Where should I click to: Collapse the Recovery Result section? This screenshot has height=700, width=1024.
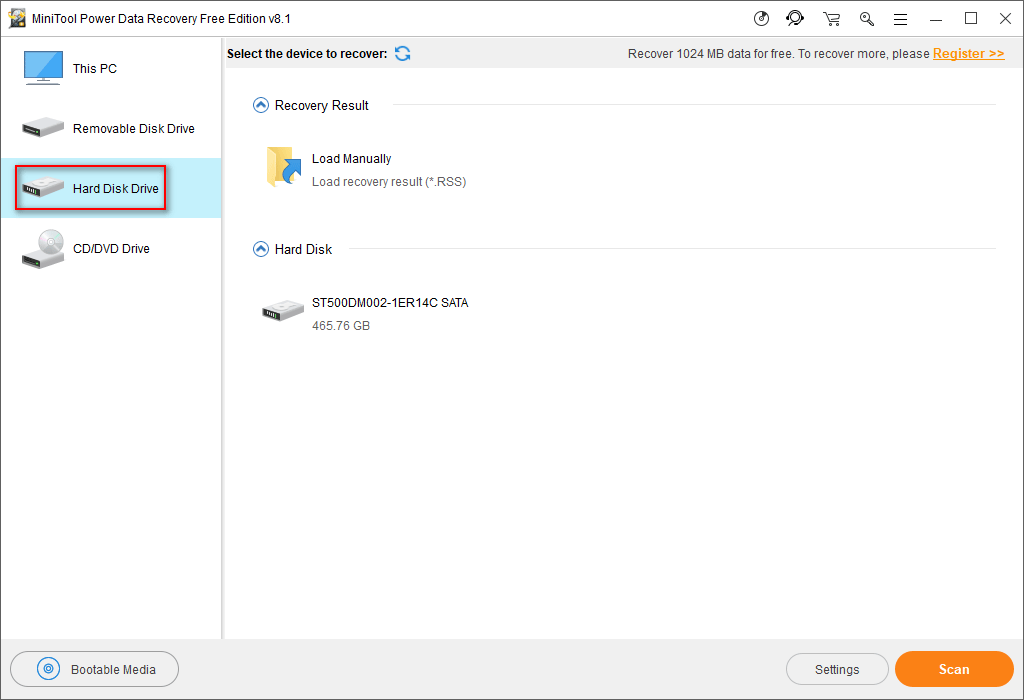[x=261, y=105]
